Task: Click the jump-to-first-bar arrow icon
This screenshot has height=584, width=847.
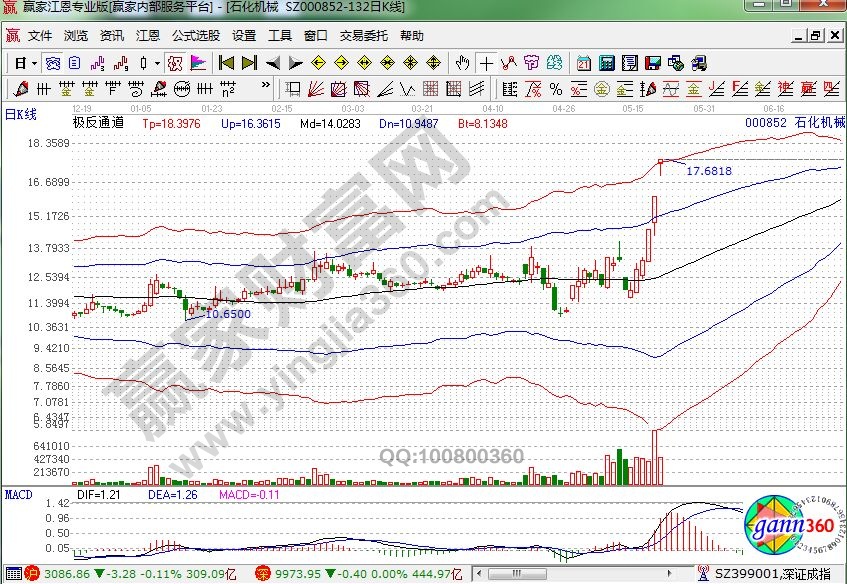Action: (x=227, y=63)
